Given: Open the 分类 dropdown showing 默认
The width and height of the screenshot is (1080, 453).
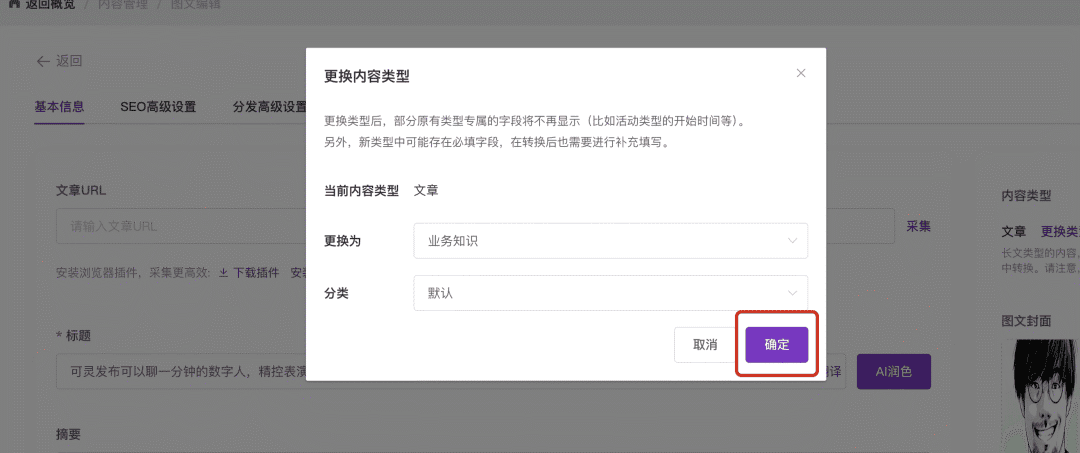Looking at the screenshot, I should point(610,293).
